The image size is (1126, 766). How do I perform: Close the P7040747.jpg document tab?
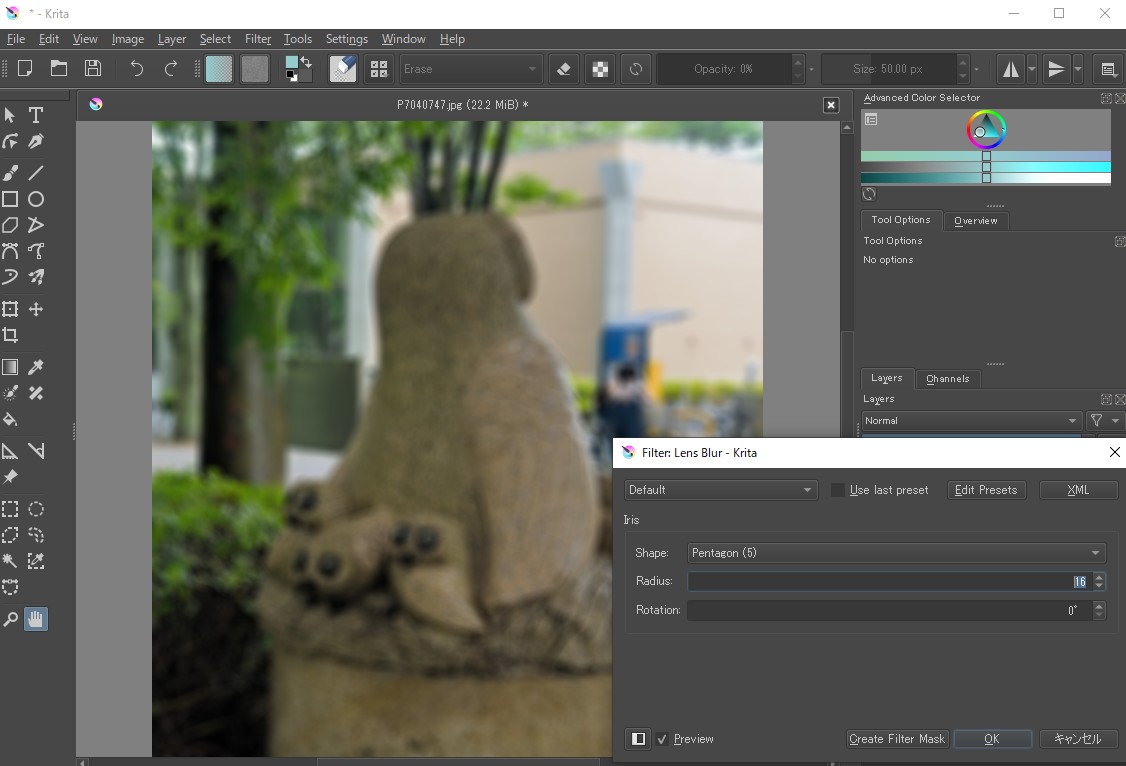(x=831, y=105)
